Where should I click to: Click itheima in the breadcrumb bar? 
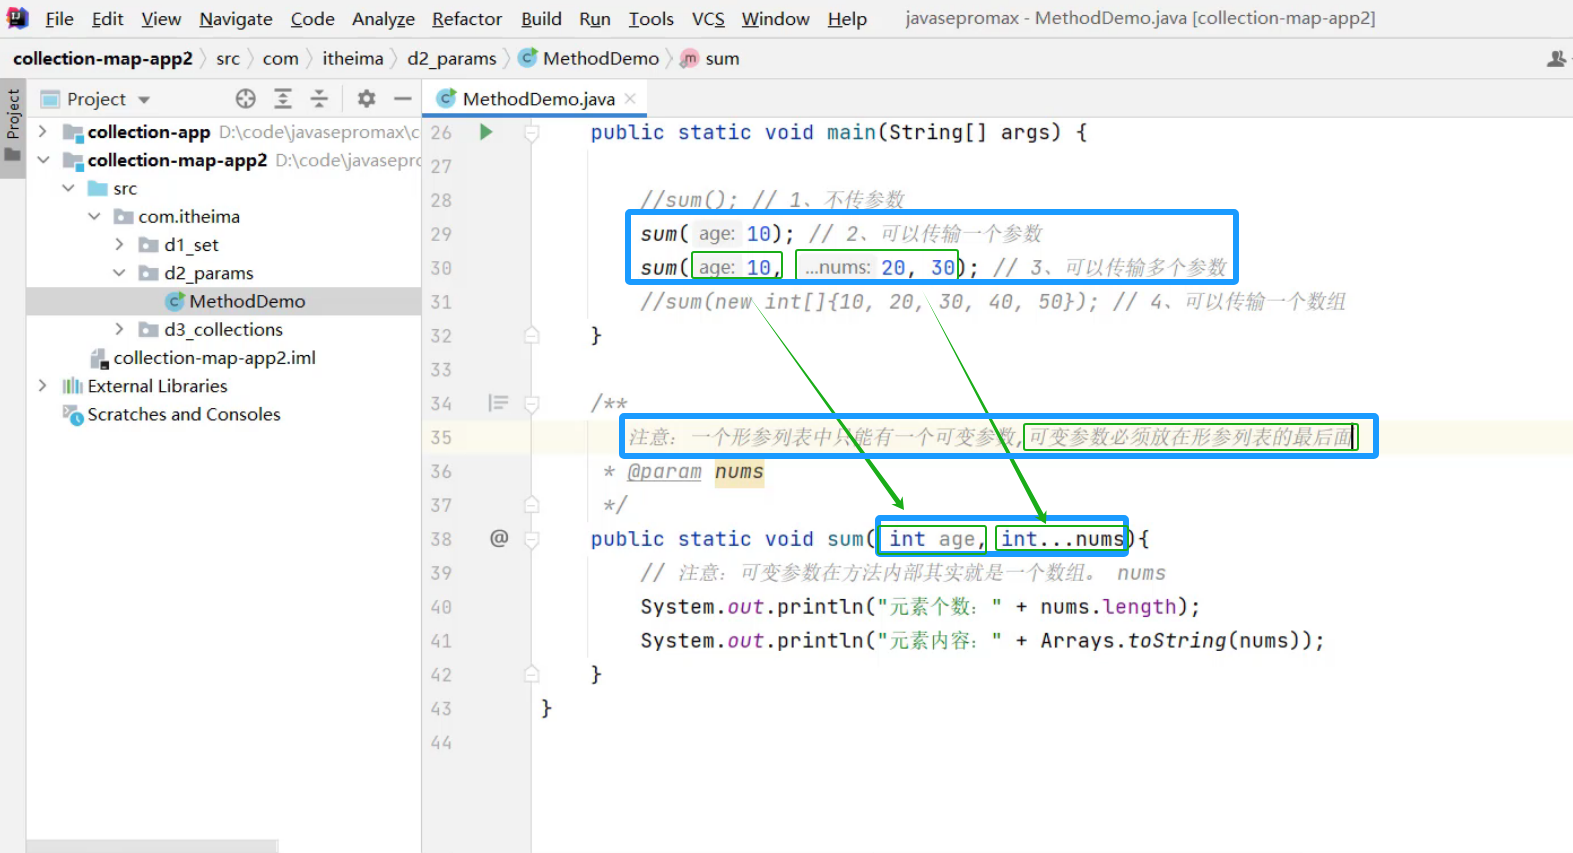[x=352, y=59]
